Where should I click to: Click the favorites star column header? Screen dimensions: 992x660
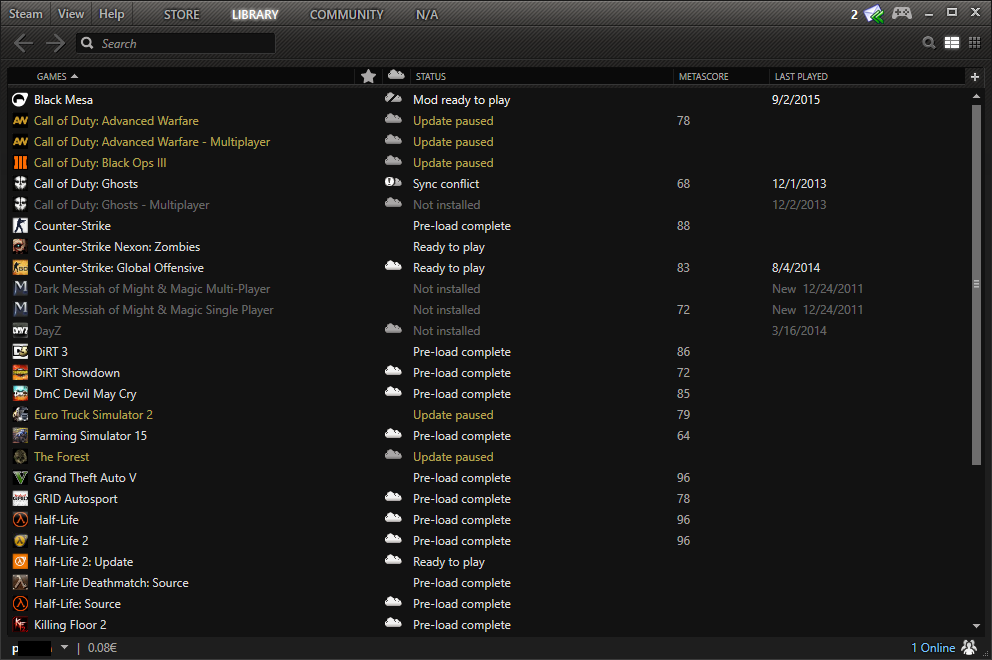tap(368, 76)
